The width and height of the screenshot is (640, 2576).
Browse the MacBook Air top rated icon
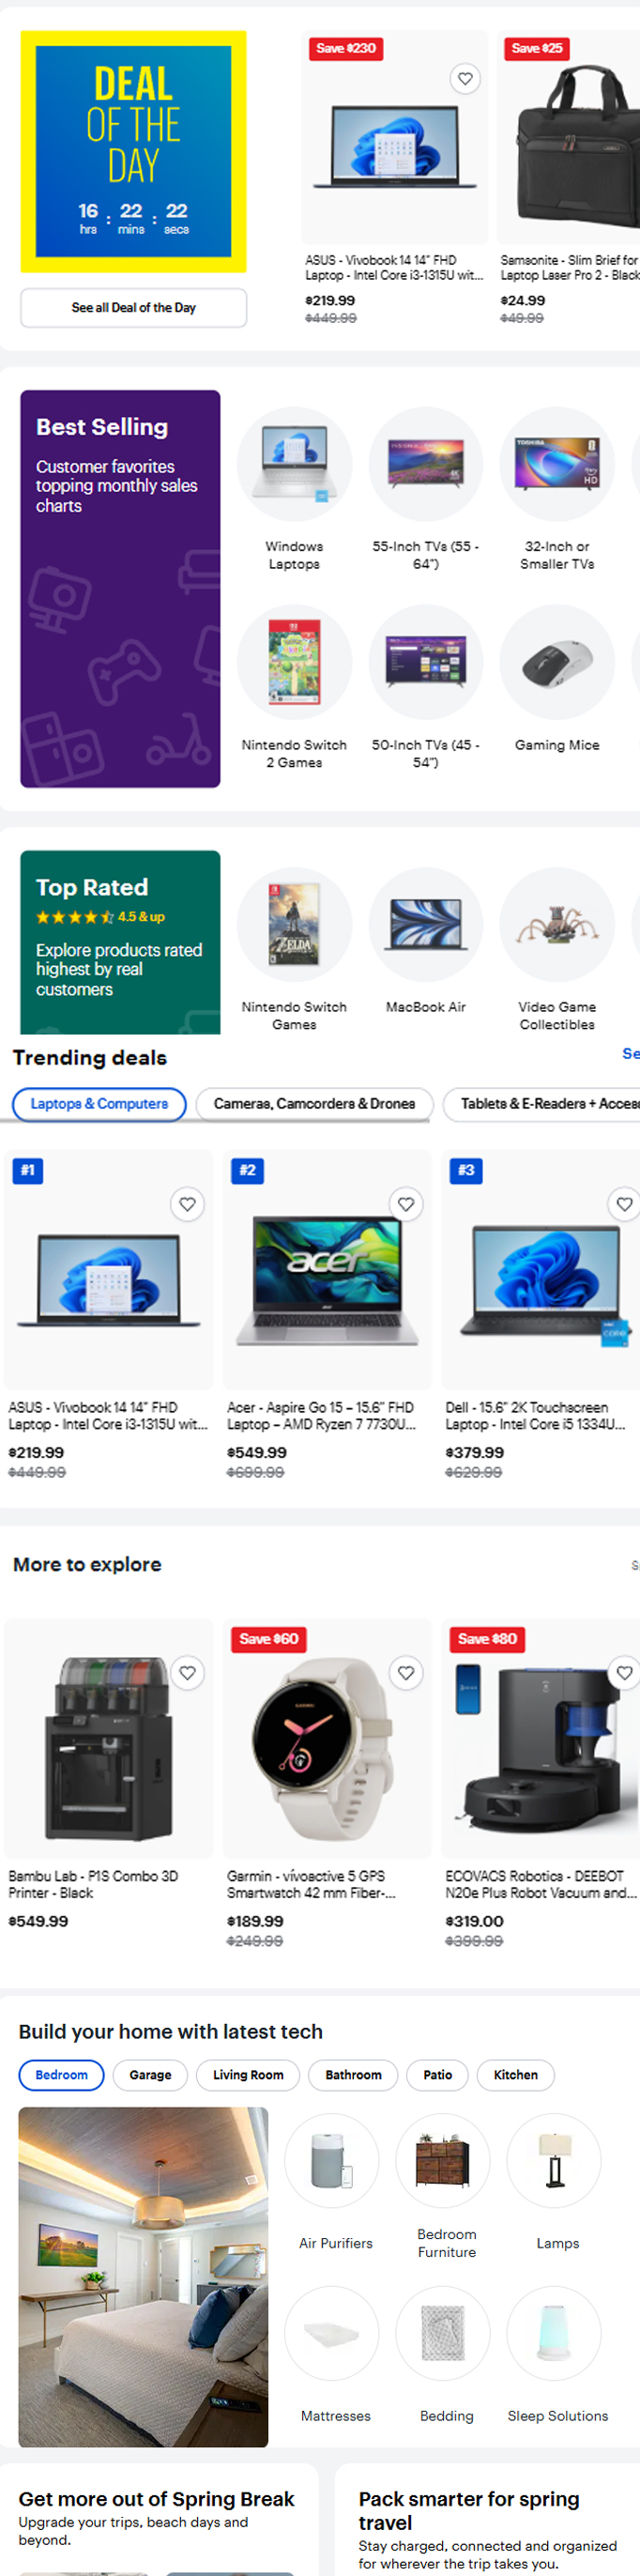(x=426, y=924)
